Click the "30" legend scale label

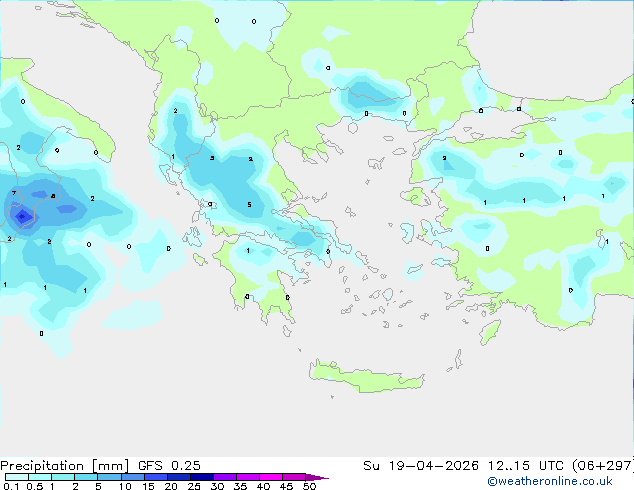[217, 486]
